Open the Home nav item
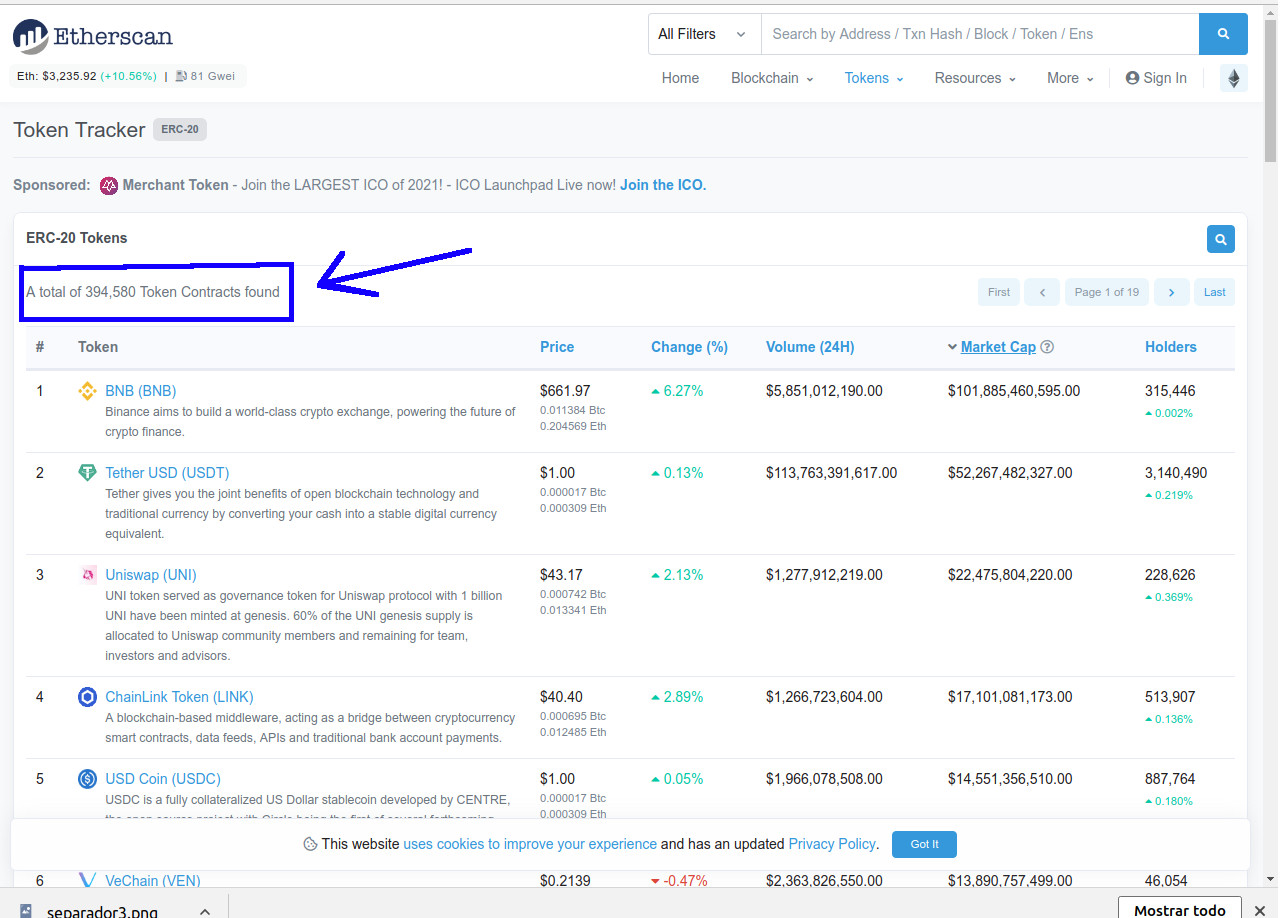This screenshot has height=918, width=1280. click(680, 78)
